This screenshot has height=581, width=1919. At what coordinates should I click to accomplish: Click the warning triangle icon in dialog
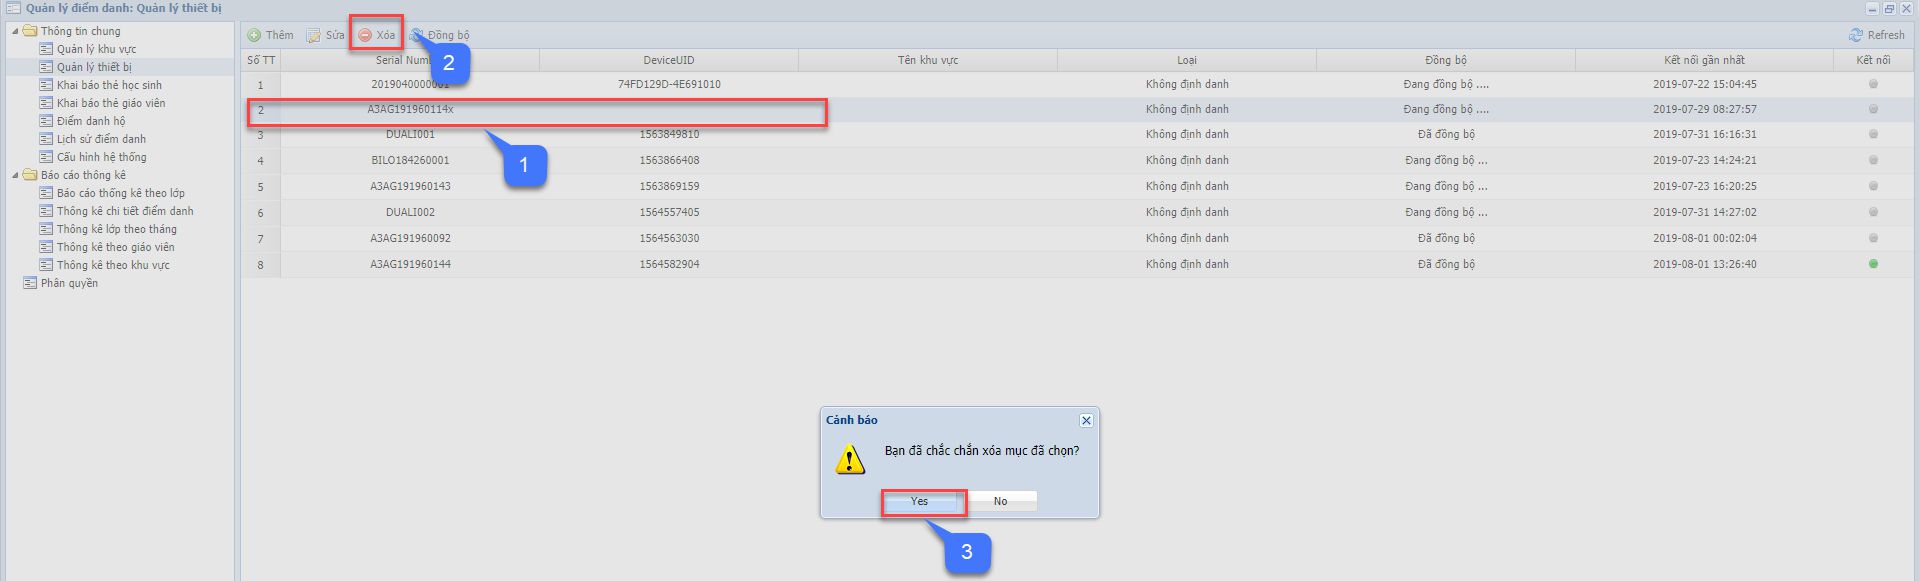coord(849,459)
